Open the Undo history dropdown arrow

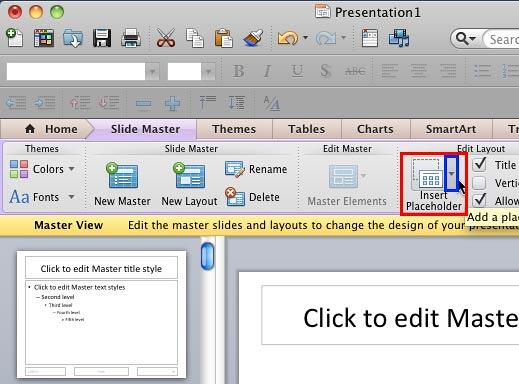point(305,37)
